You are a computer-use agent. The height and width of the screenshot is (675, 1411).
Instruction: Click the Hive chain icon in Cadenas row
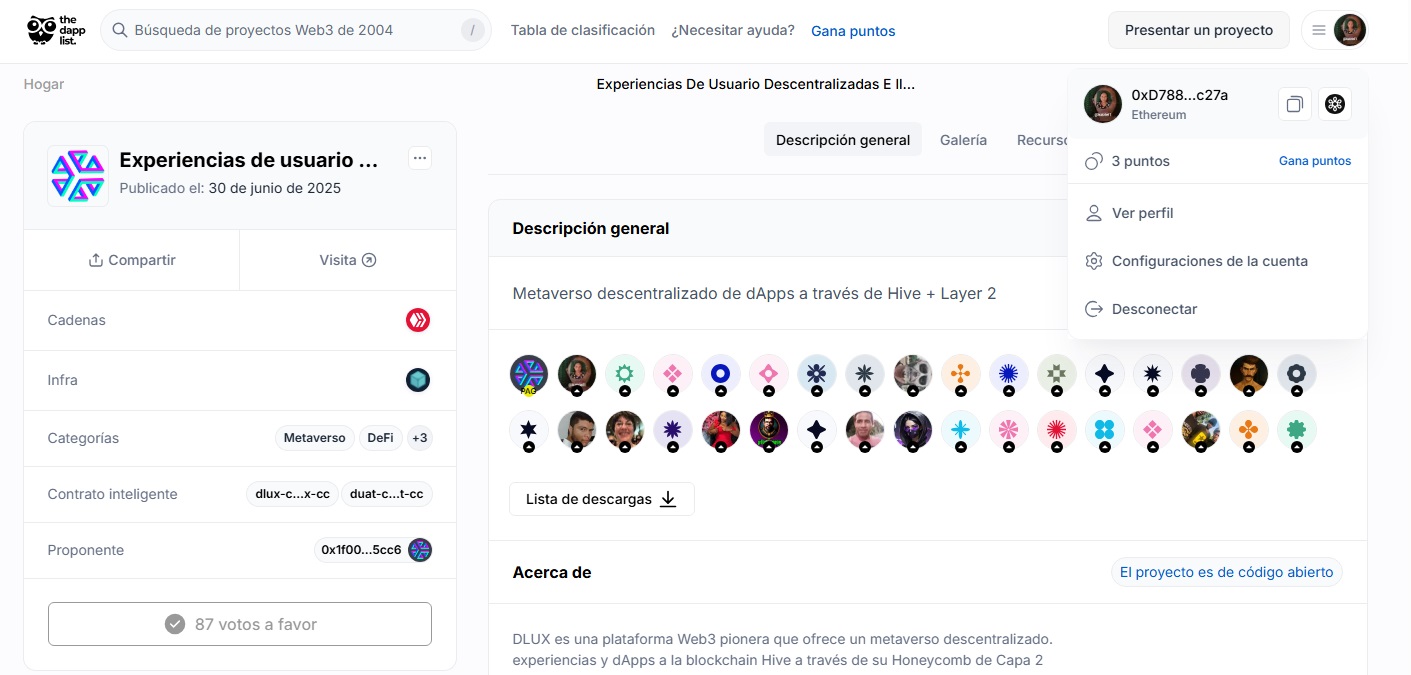pyautogui.click(x=418, y=320)
